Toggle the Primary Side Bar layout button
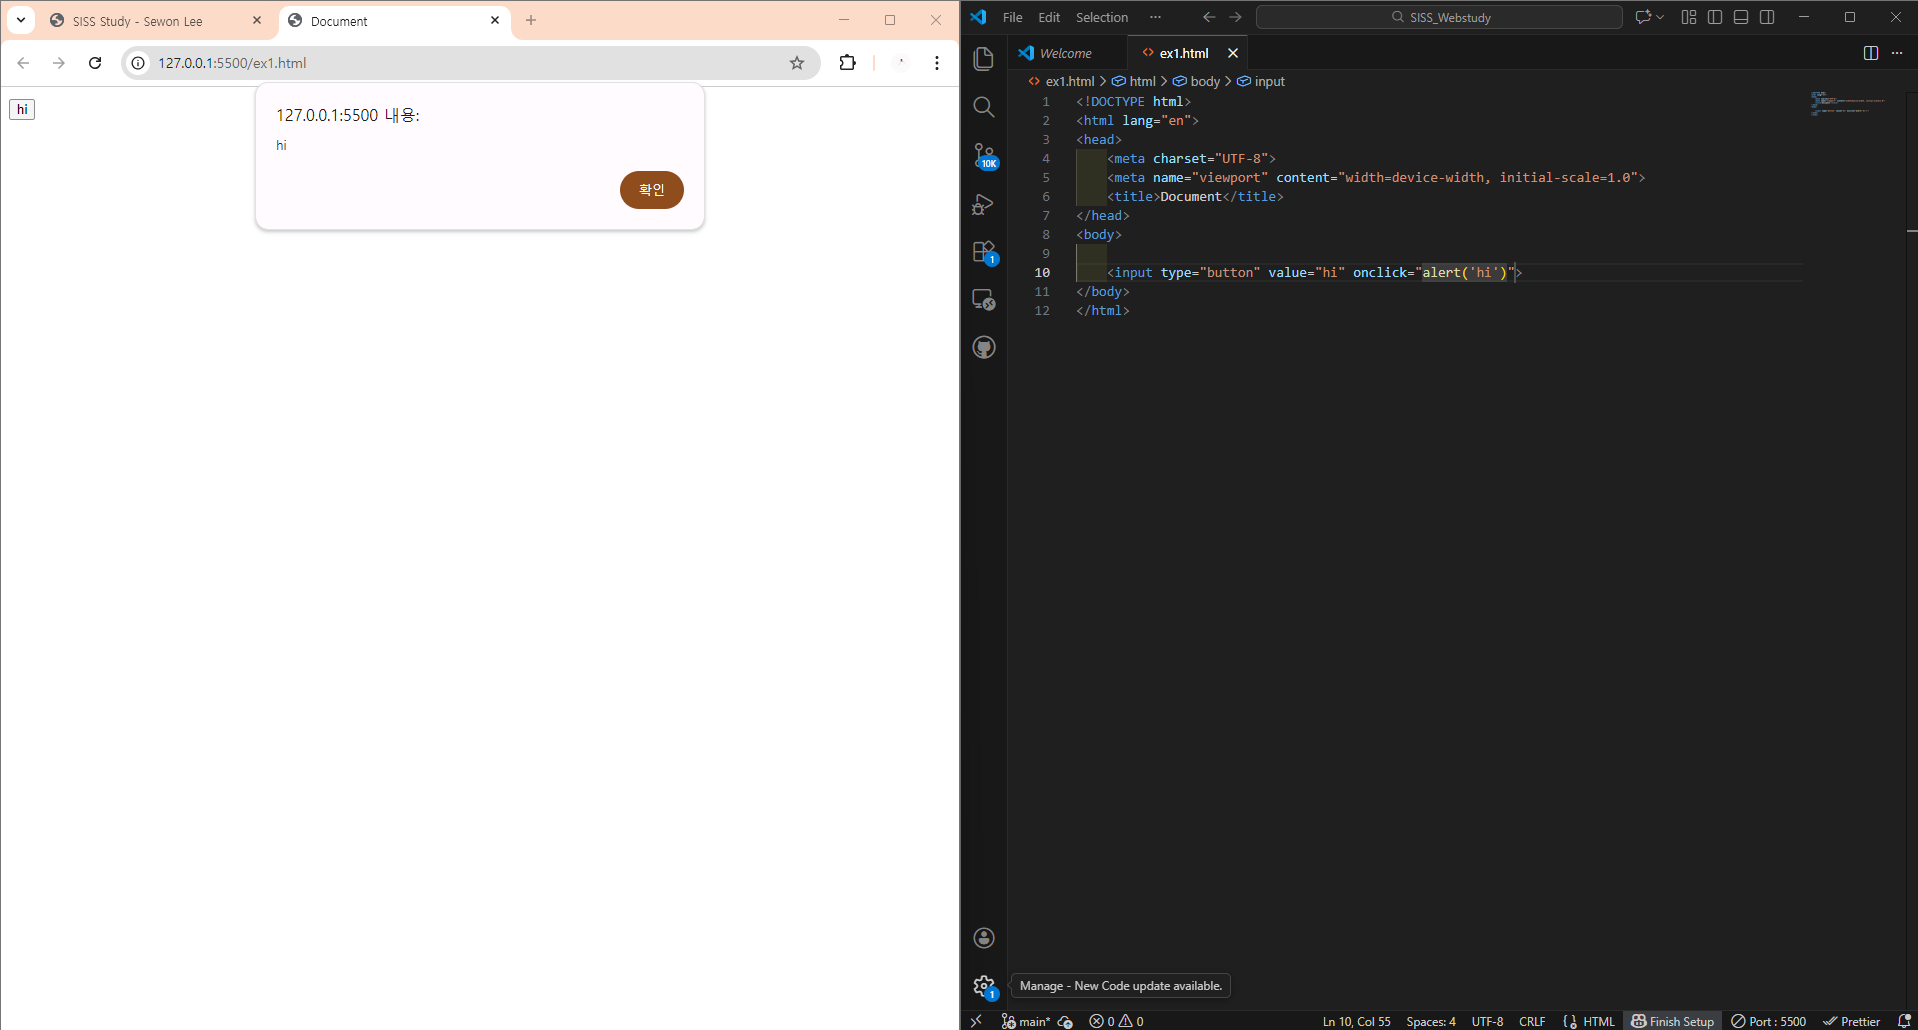1918x1030 pixels. click(1715, 17)
